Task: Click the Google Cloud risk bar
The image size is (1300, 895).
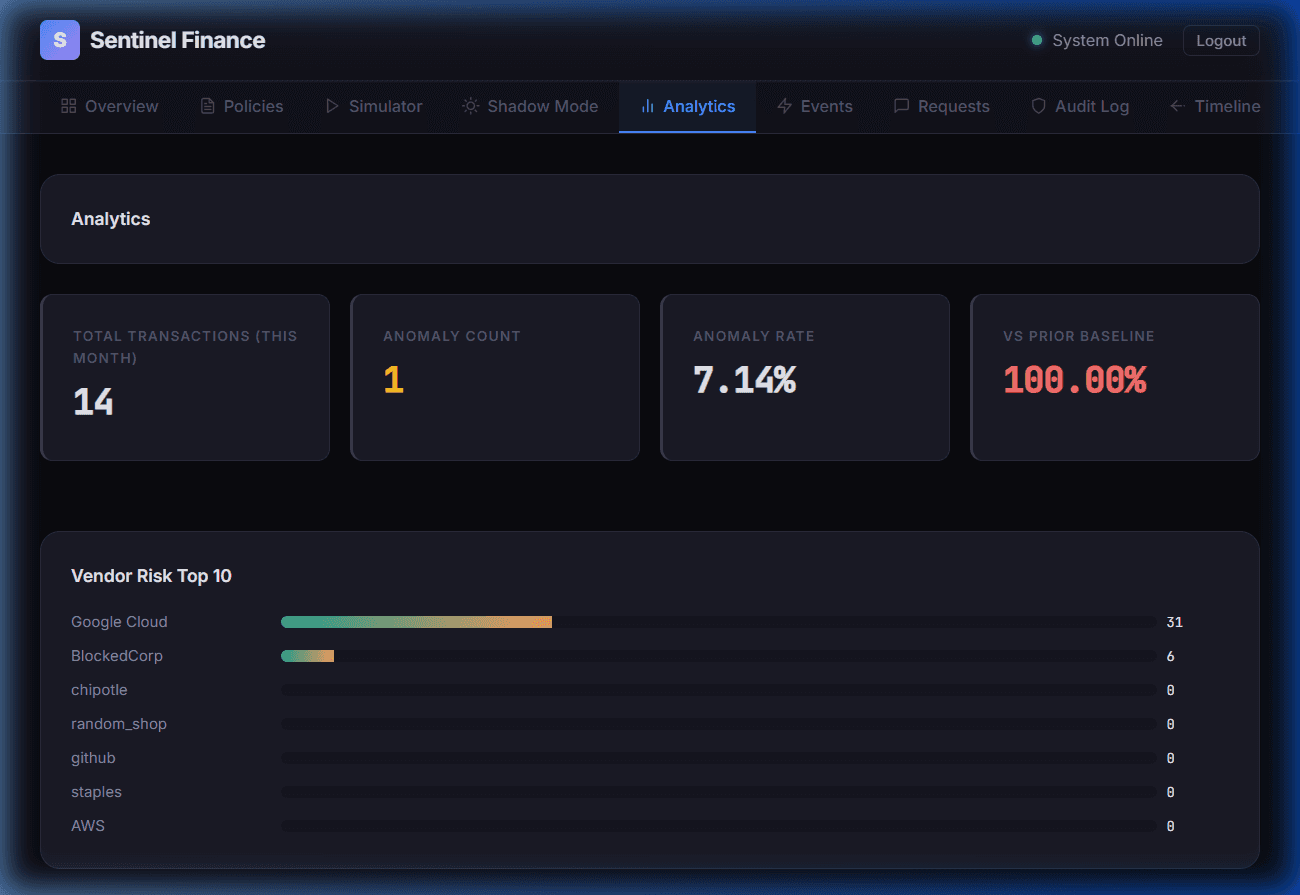Action: pos(417,622)
